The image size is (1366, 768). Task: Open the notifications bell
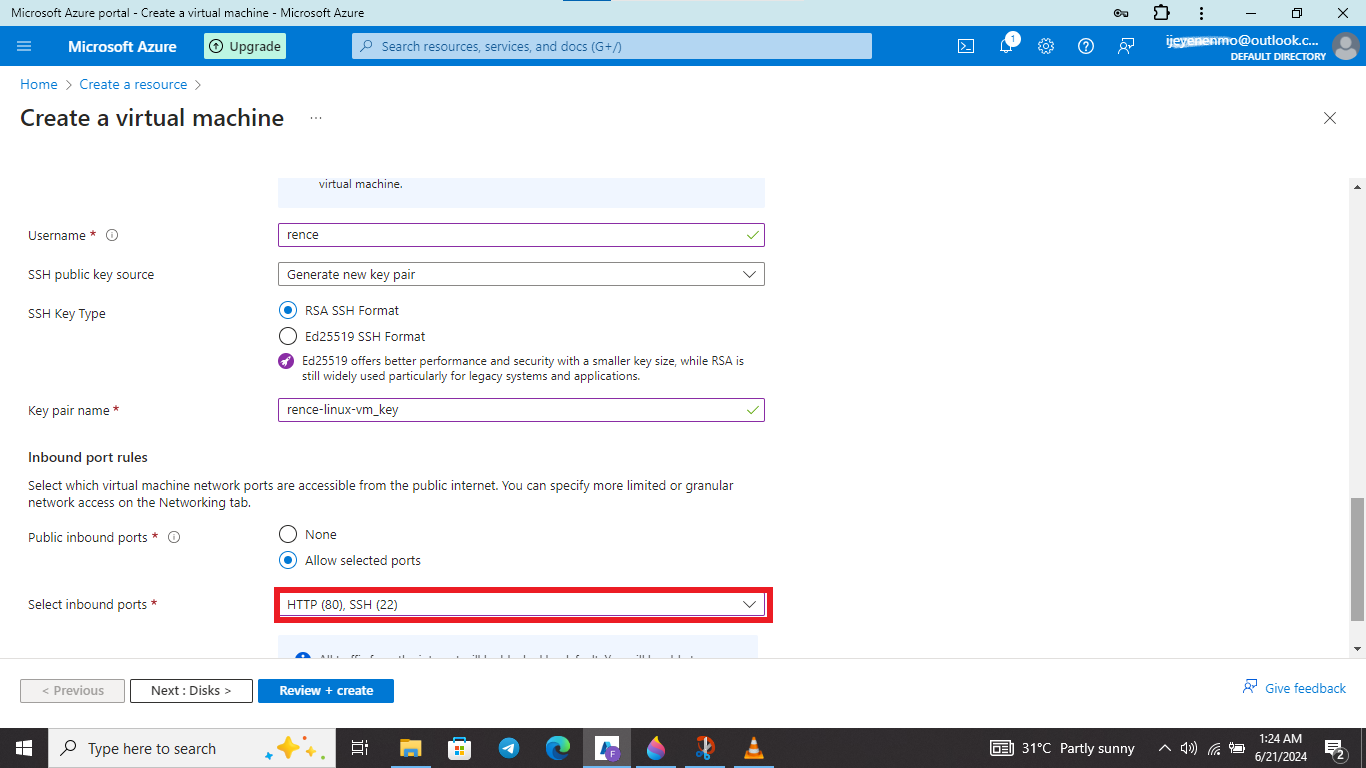tap(1007, 45)
